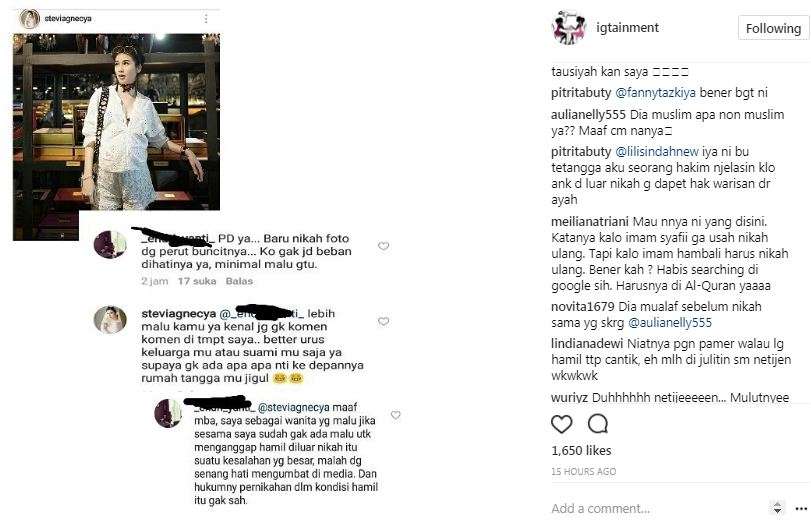Open the photo of woman in white outfit
This screenshot has height=522, width=811.
(116, 122)
